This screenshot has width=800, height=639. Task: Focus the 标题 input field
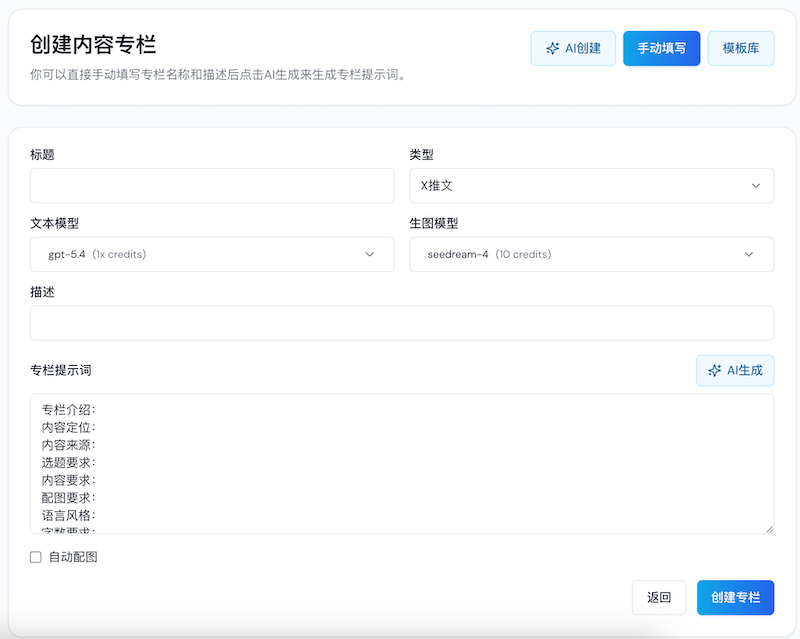(x=212, y=186)
